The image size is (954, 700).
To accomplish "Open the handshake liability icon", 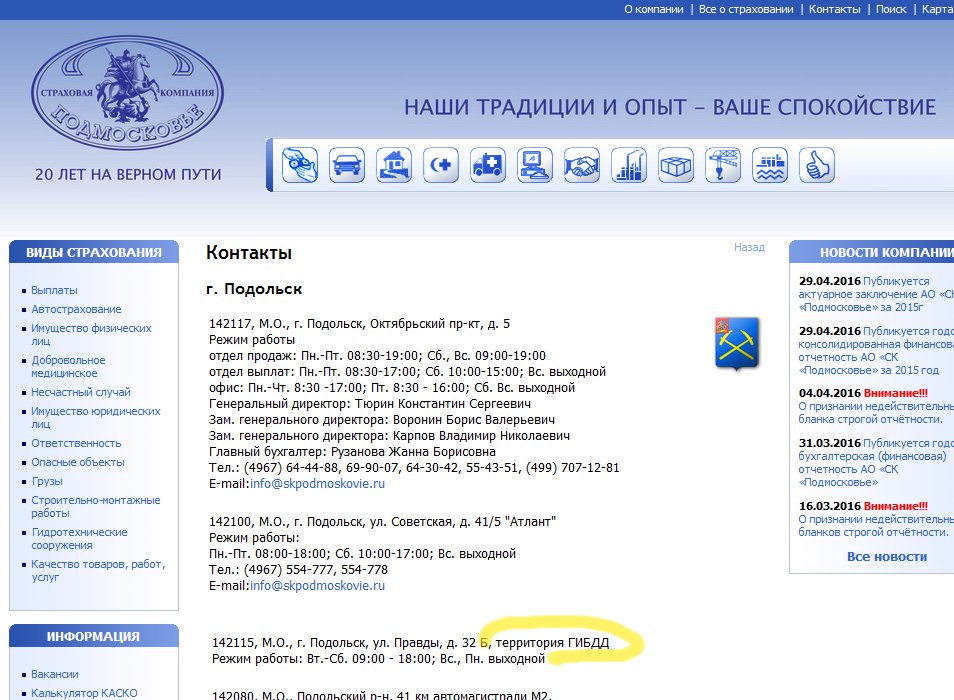I will [x=582, y=165].
